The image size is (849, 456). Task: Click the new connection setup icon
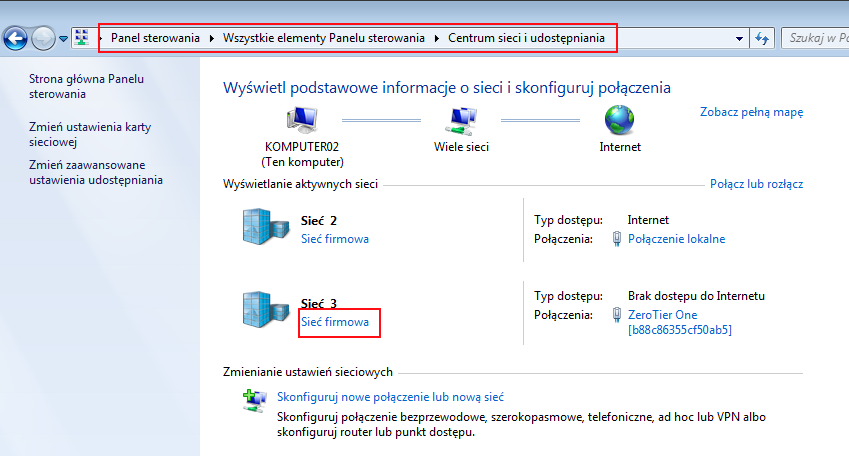pyautogui.click(x=253, y=401)
